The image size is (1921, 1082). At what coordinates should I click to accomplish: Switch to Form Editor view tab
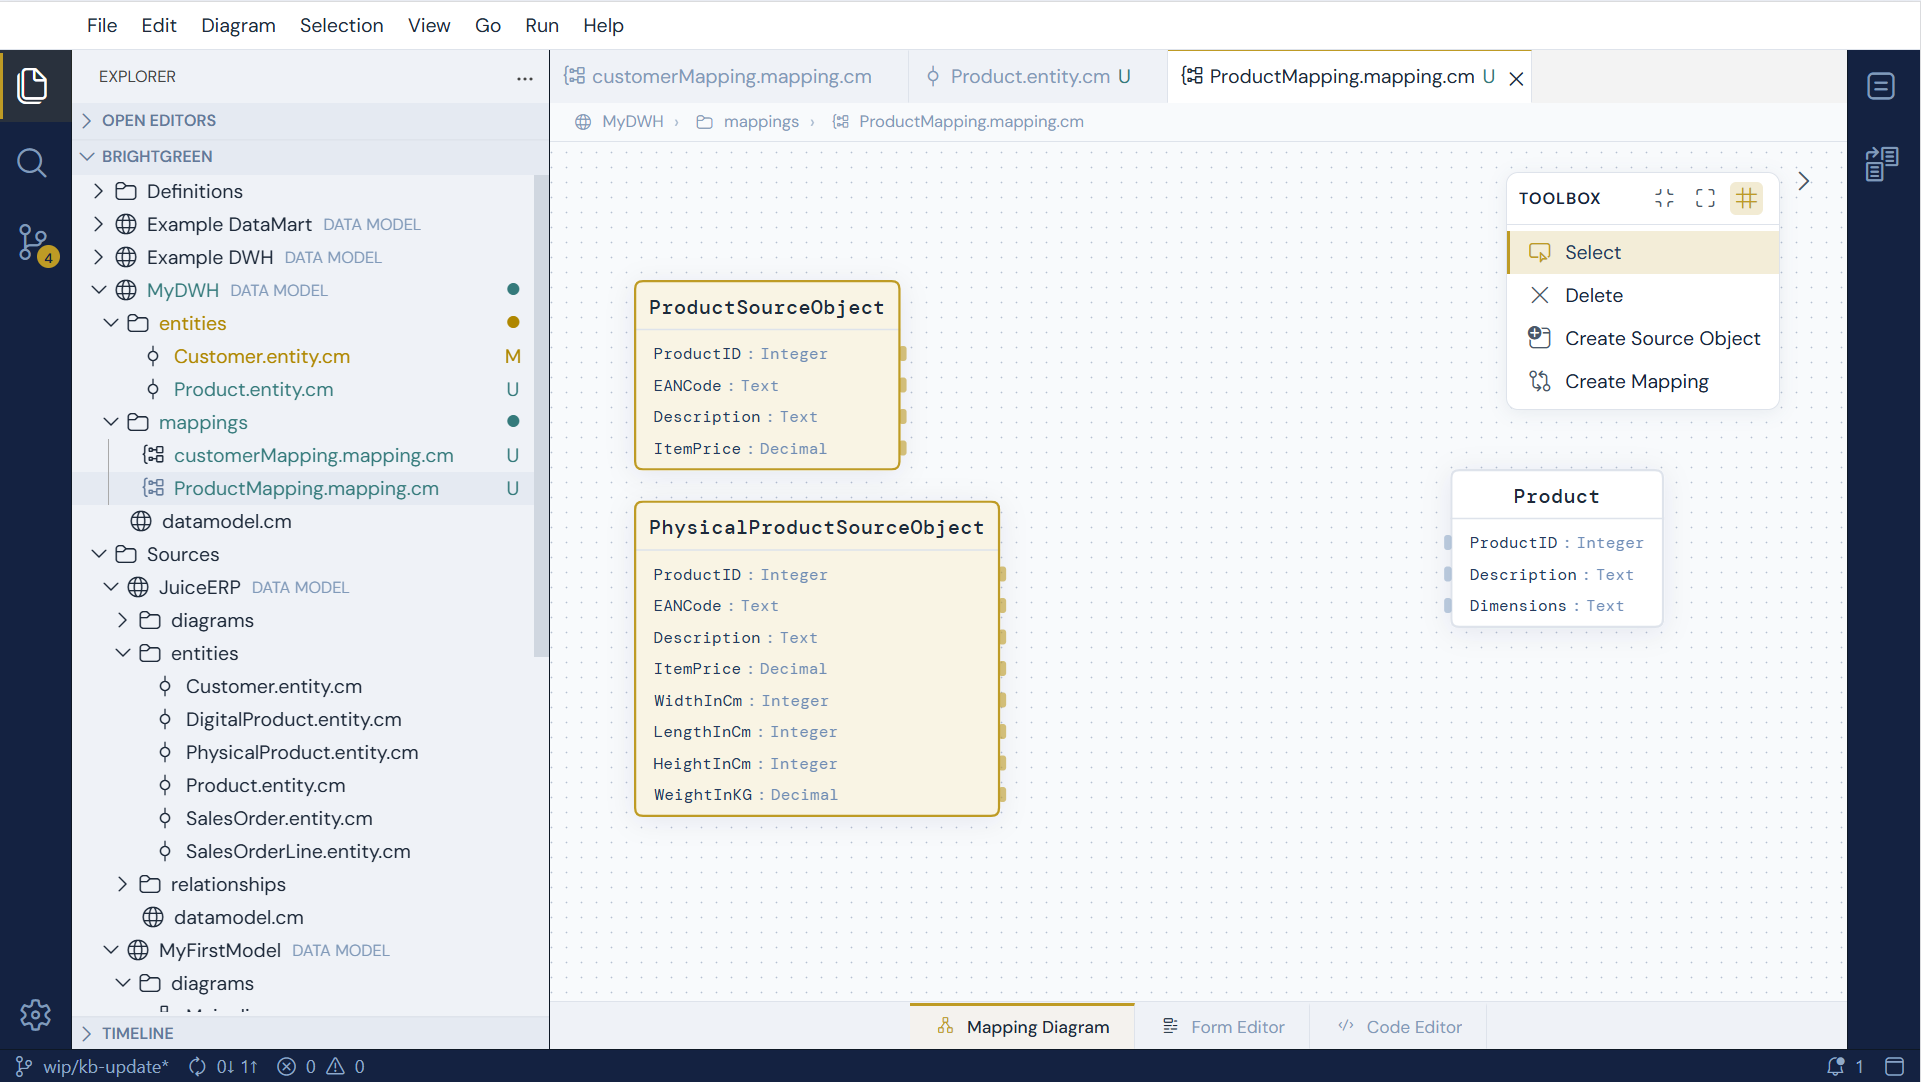(x=1222, y=1027)
